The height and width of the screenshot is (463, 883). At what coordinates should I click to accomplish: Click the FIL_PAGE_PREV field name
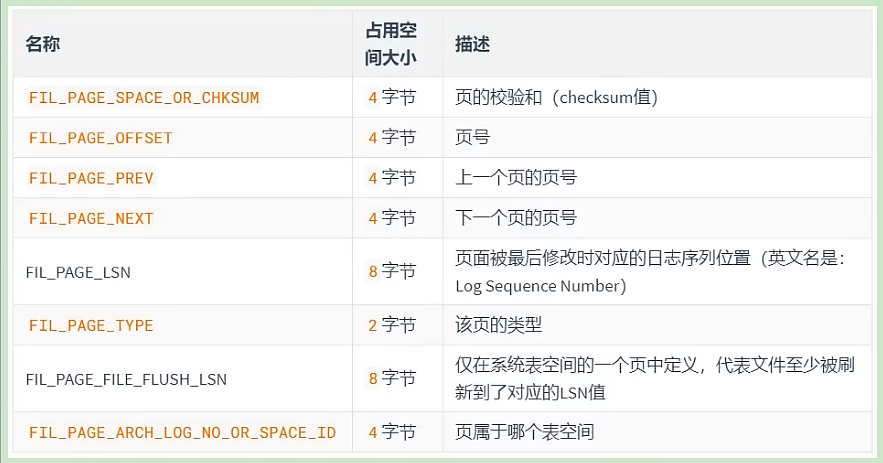tap(91, 178)
